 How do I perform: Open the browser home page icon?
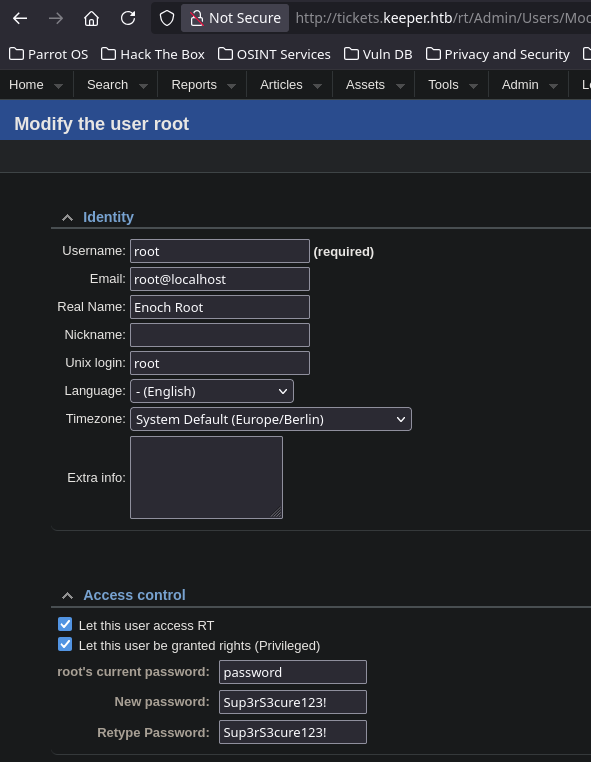[x=91, y=18]
